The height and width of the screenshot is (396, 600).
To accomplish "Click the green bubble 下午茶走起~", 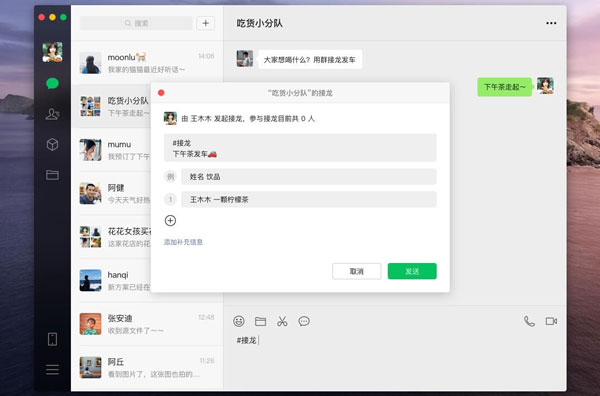I will click(505, 87).
